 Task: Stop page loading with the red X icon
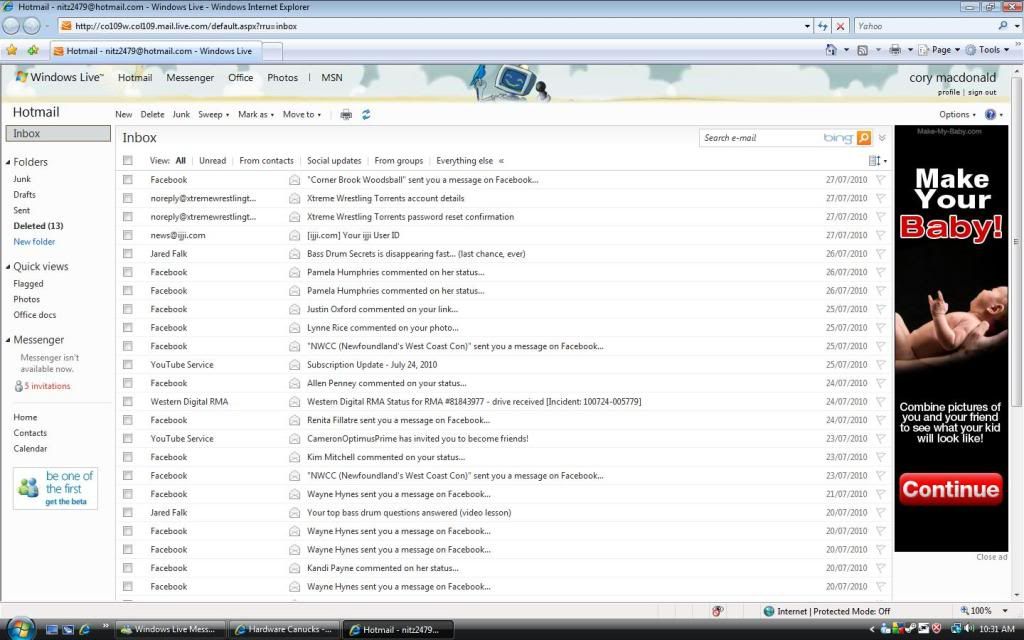840,26
